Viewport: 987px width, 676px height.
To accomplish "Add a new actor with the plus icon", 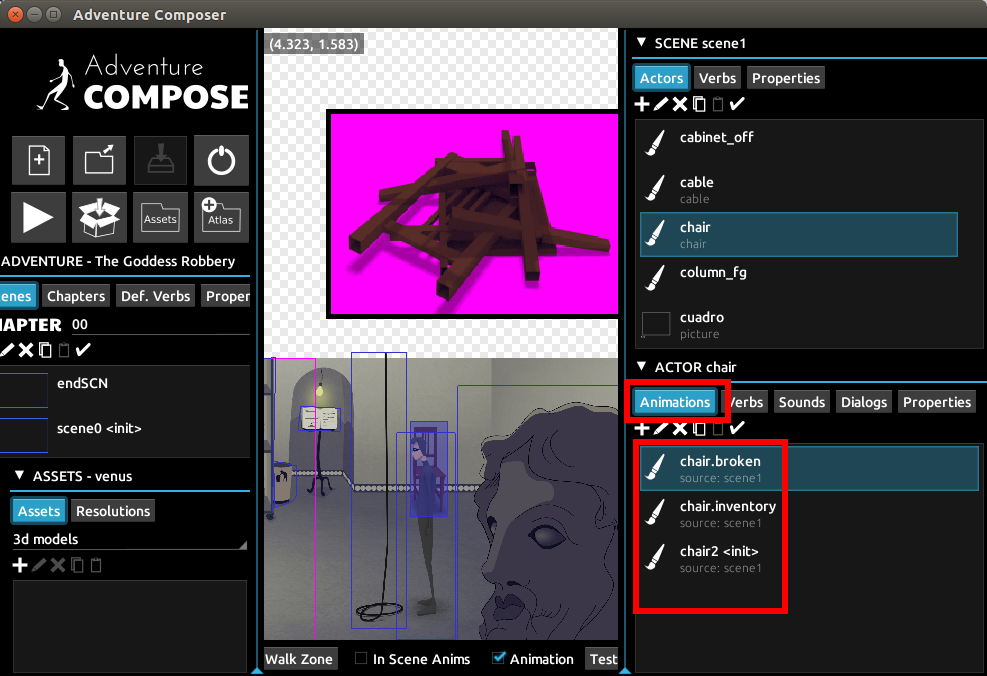I will (x=641, y=104).
